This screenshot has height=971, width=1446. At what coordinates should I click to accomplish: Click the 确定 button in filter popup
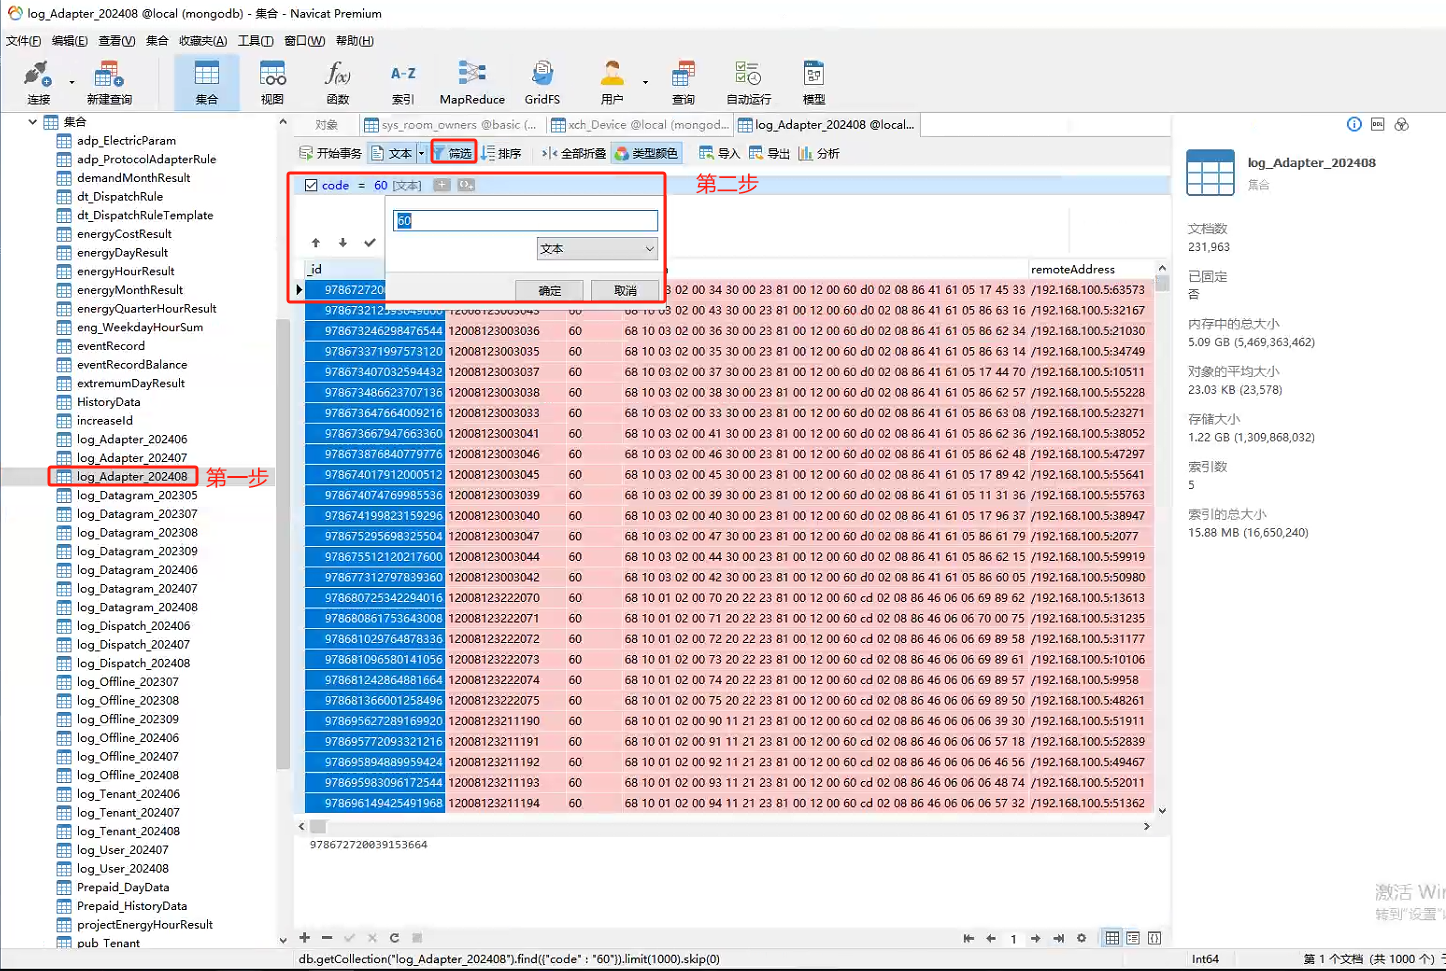(x=550, y=290)
